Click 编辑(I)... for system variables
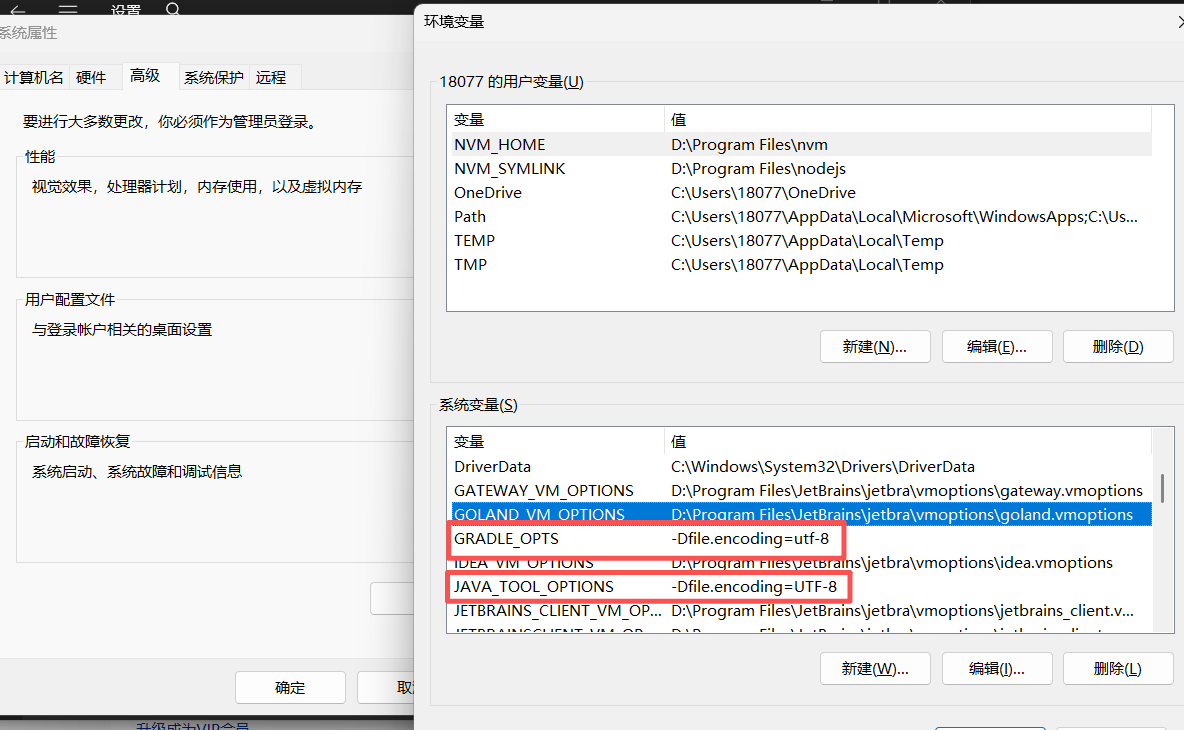The width and height of the screenshot is (1184, 730). (997, 668)
